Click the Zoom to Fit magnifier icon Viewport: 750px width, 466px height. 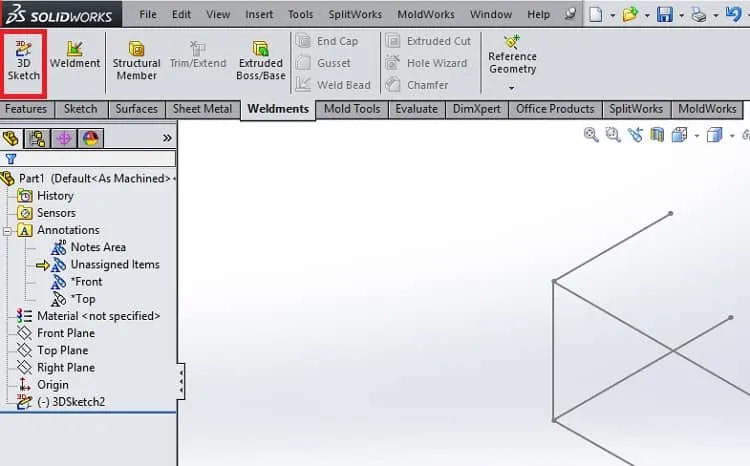coord(591,135)
